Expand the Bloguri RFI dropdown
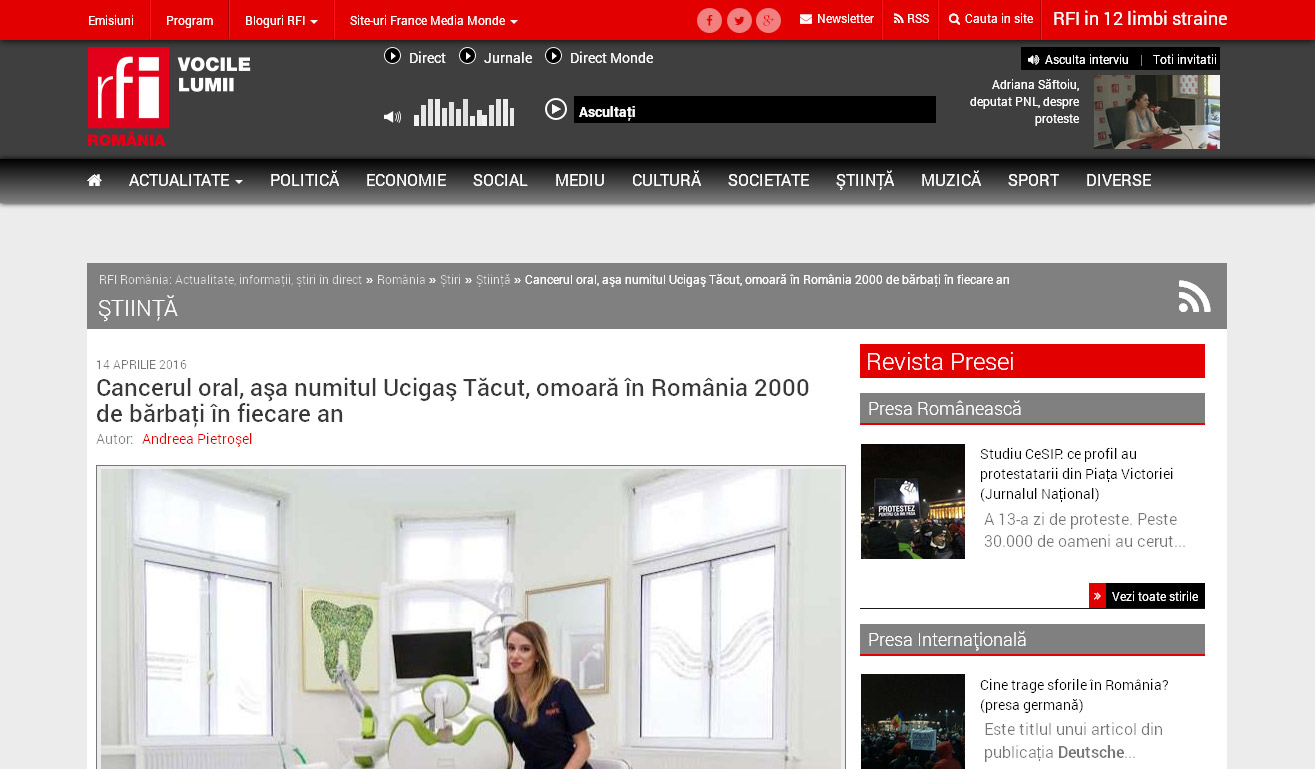The width and height of the screenshot is (1315, 769). [281, 21]
